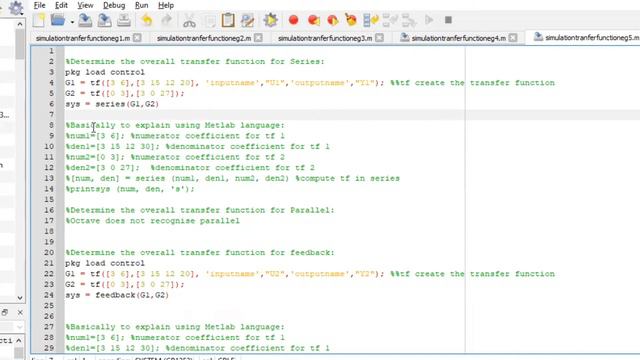Click '%num2=[0 3];' on line 11
Screen dimensions: 640x360
(95, 157)
